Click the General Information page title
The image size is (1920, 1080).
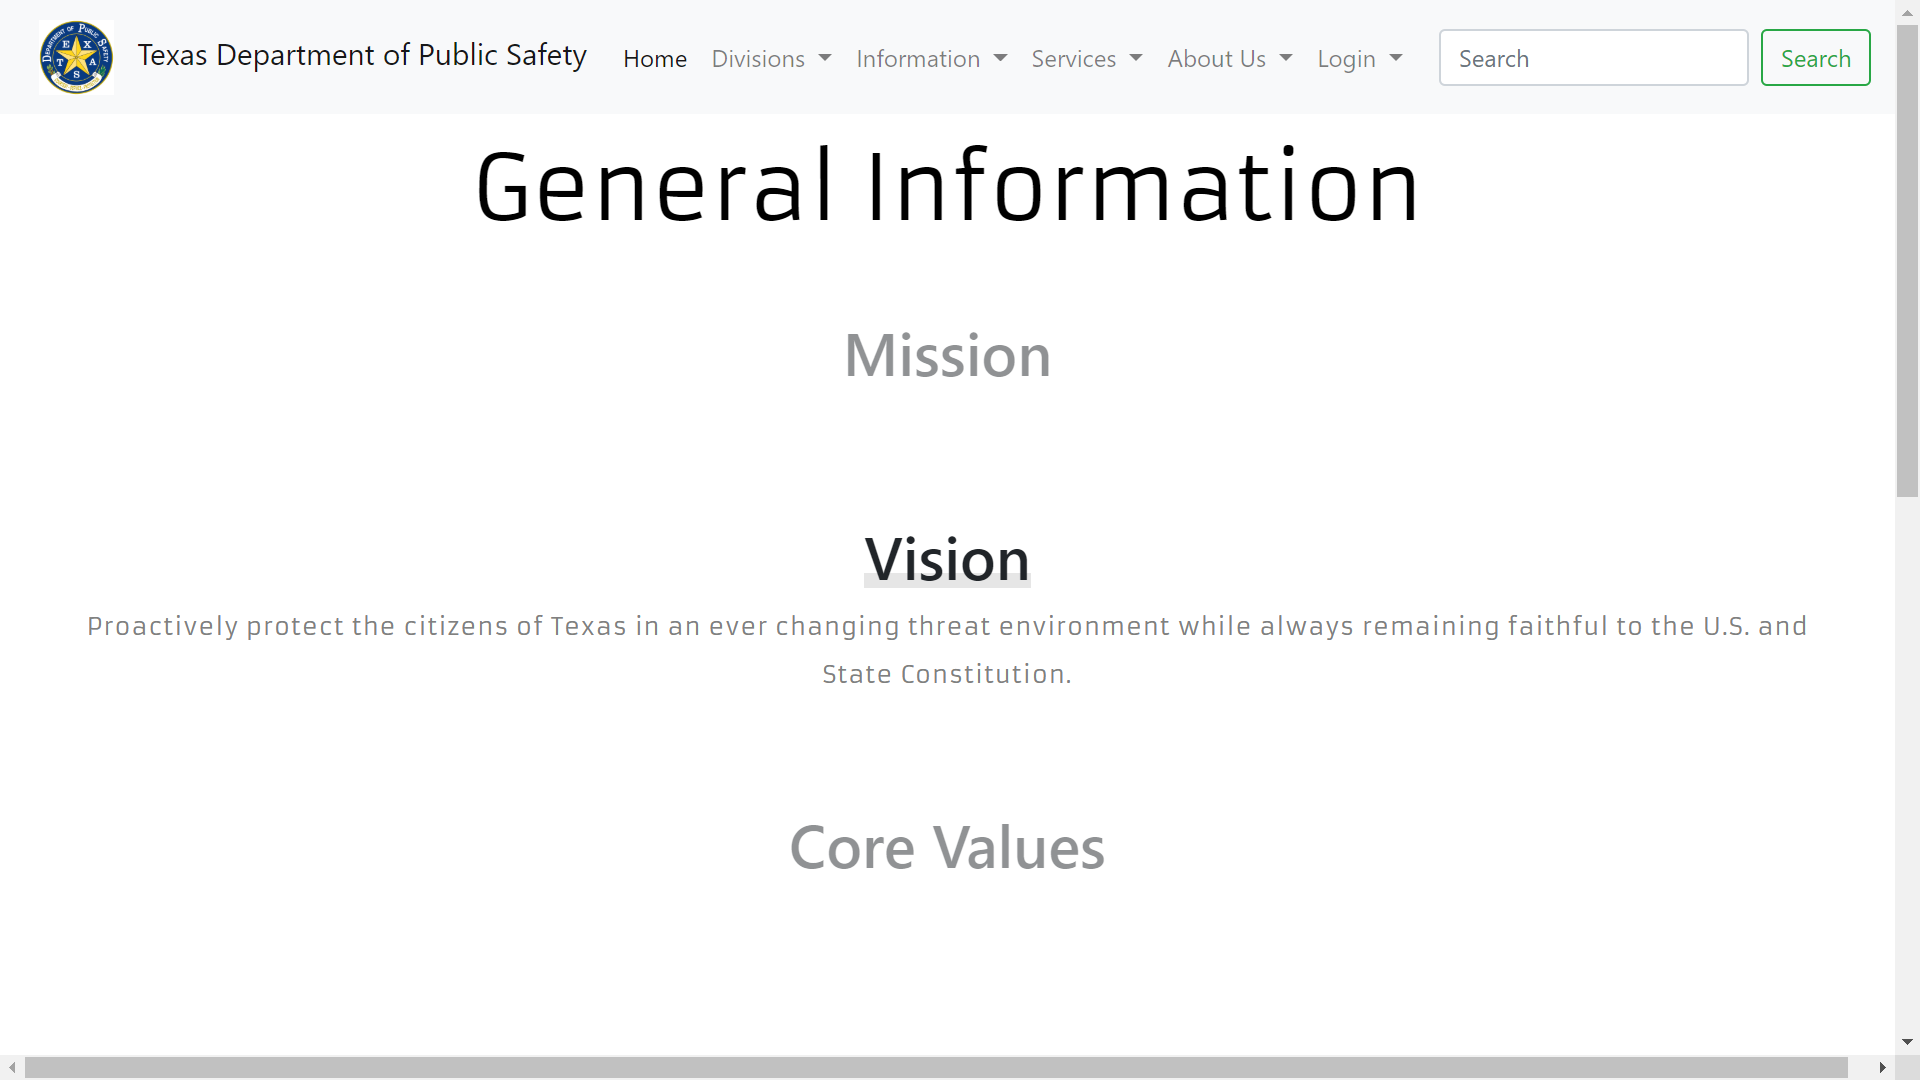click(x=947, y=187)
